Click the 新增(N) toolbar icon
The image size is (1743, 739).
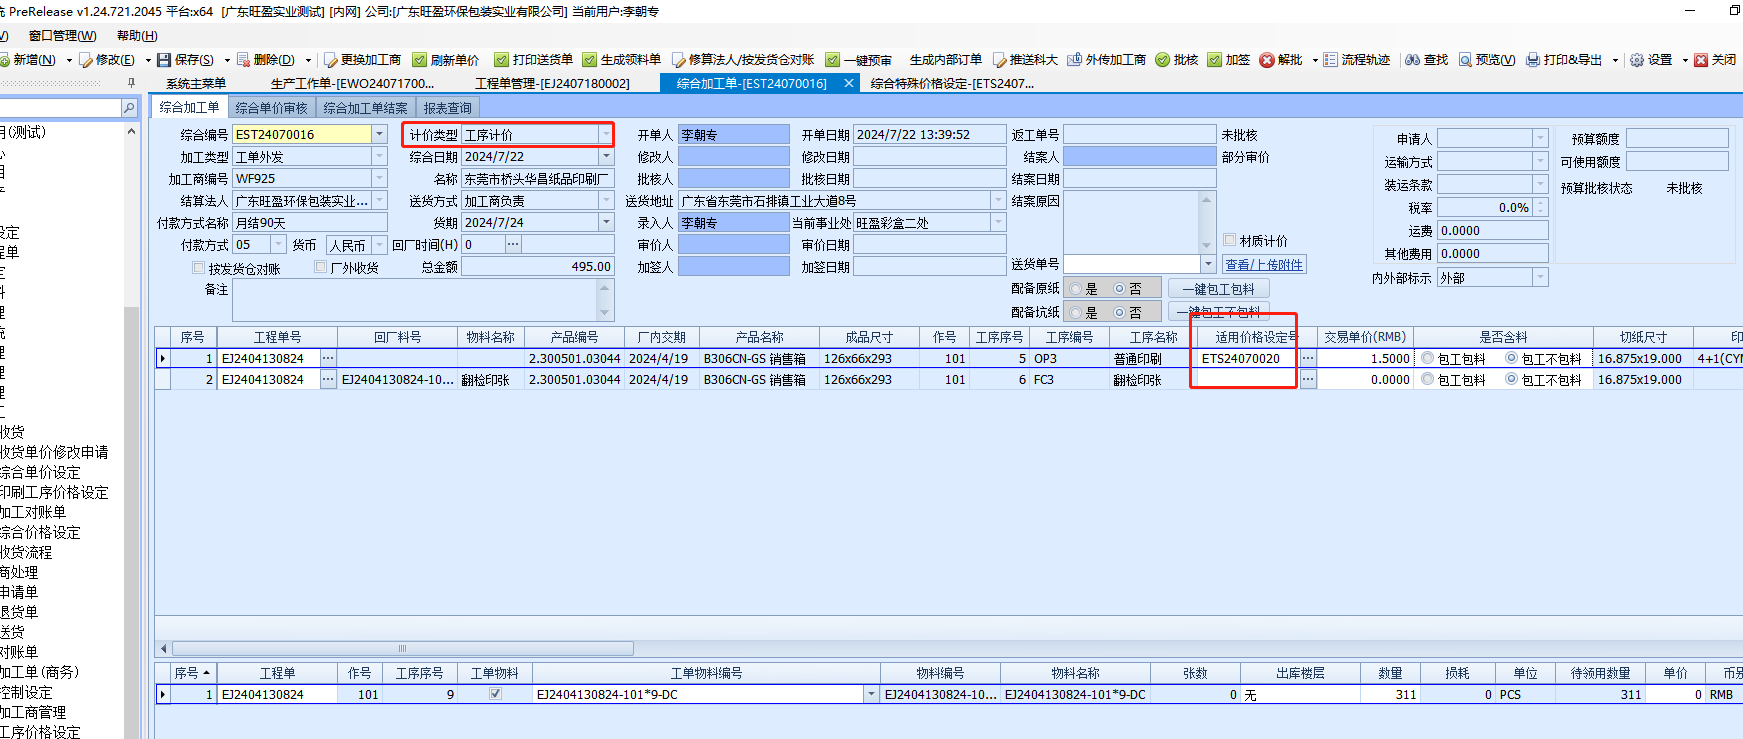click(x=6, y=60)
